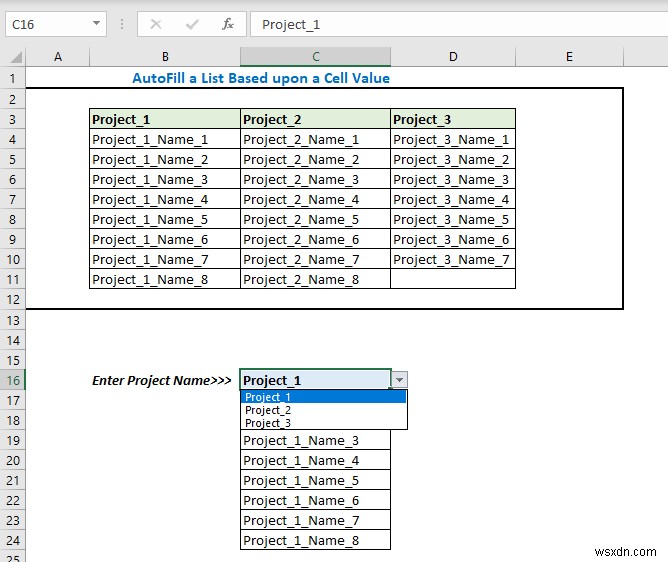668x562 pixels.
Task: Select row 24 header
Action: pos(13,540)
